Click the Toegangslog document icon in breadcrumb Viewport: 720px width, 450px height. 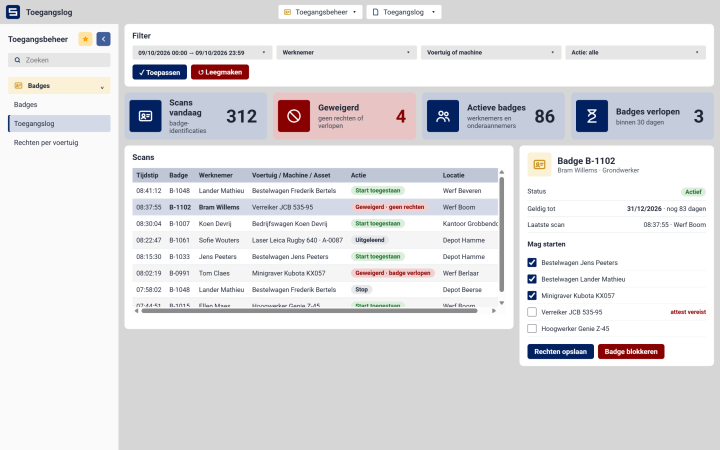(375, 12)
